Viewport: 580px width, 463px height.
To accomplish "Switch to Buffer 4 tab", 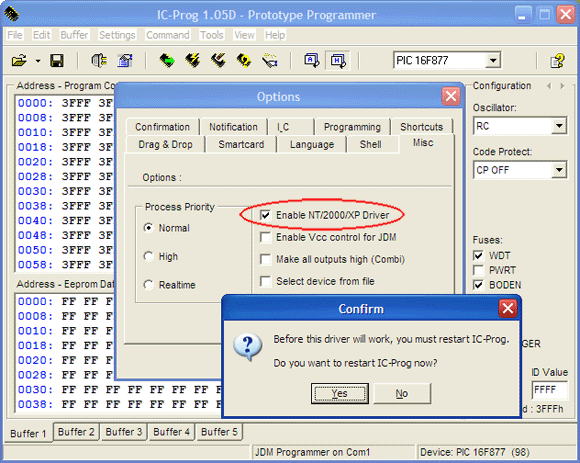I will point(171,432).
